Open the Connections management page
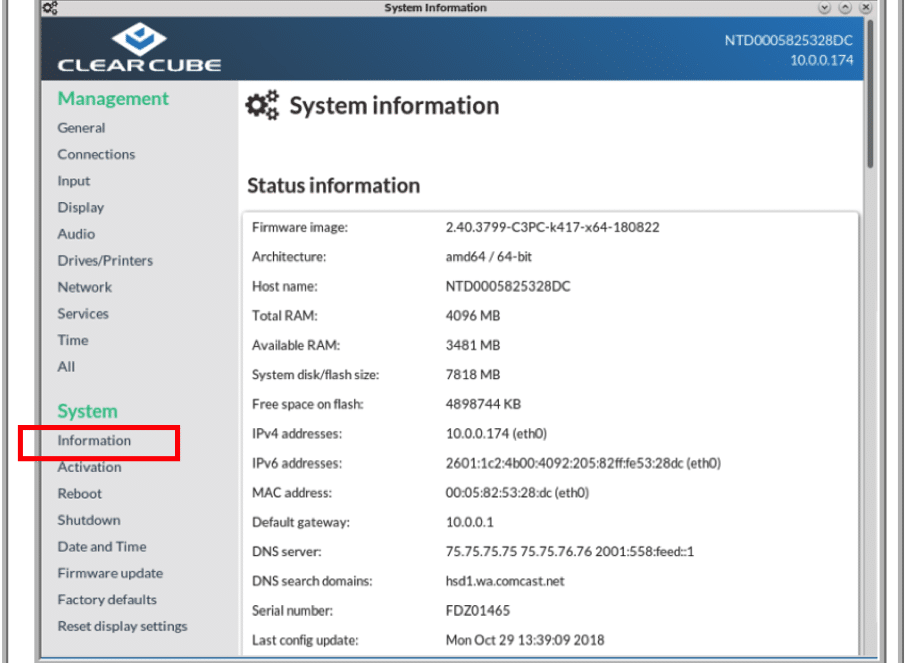 tap(96, 154)
